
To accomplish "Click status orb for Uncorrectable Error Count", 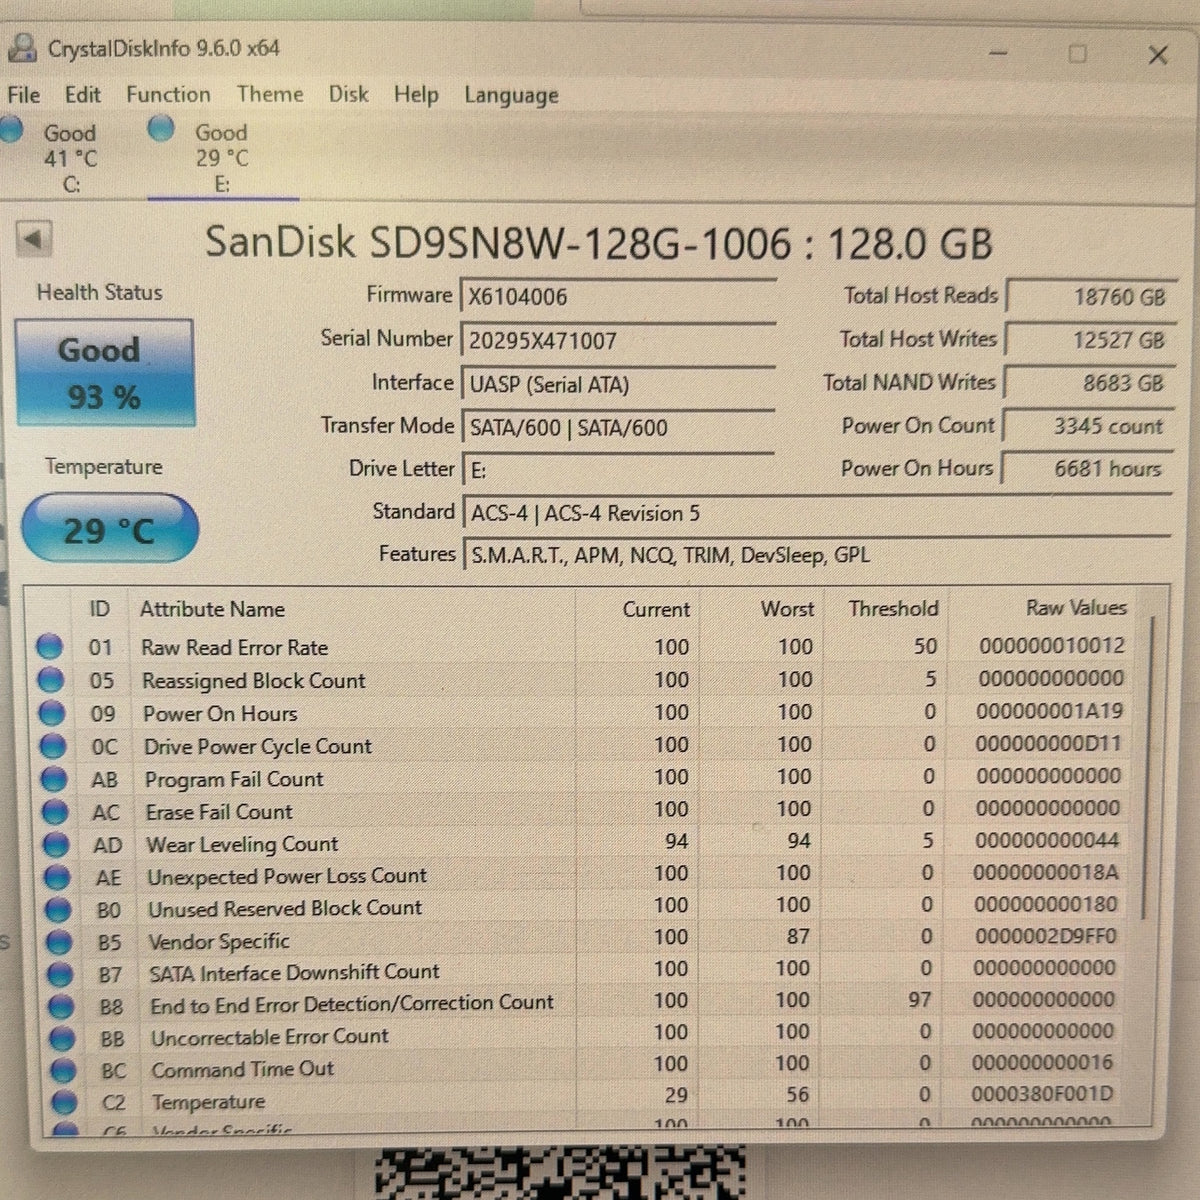I will (62, 1039).
